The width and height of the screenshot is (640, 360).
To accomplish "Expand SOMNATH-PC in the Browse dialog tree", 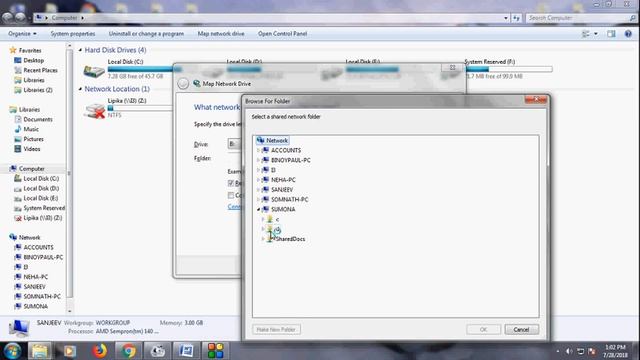I will tap(258, 199).
